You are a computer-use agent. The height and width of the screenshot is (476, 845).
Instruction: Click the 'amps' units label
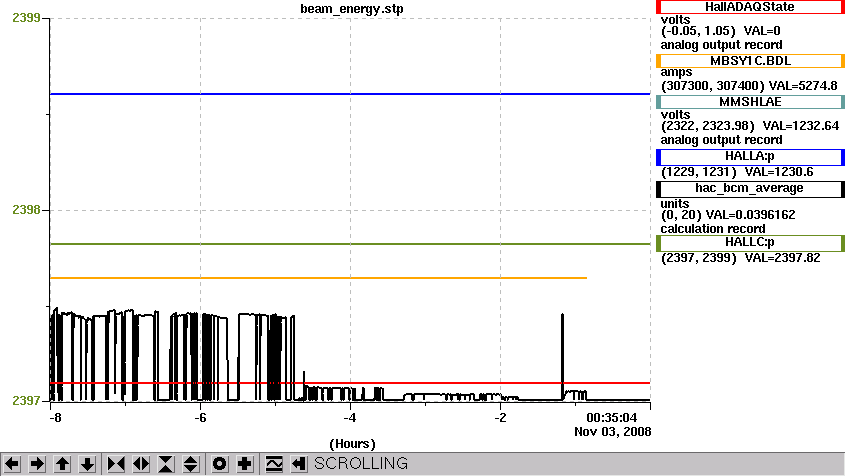pos(676,72)
